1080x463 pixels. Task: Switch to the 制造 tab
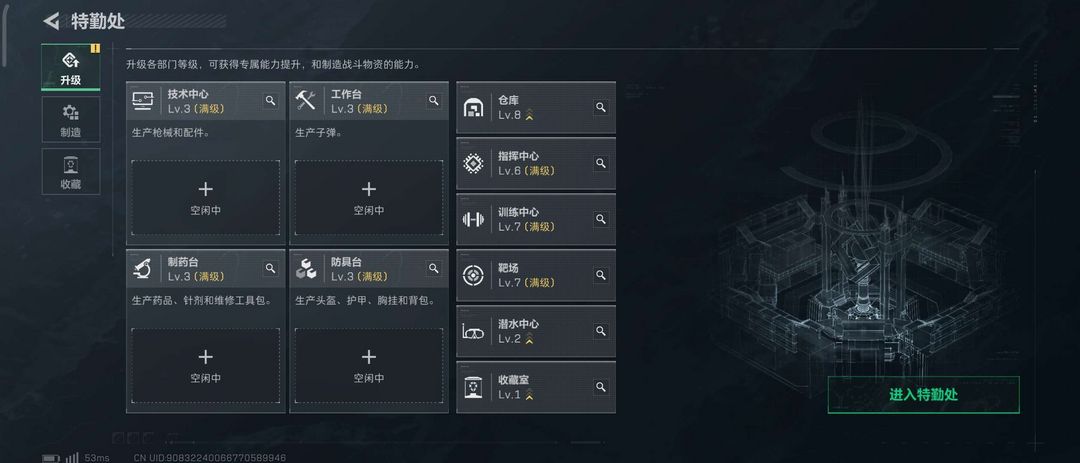[x=70, y=120]
